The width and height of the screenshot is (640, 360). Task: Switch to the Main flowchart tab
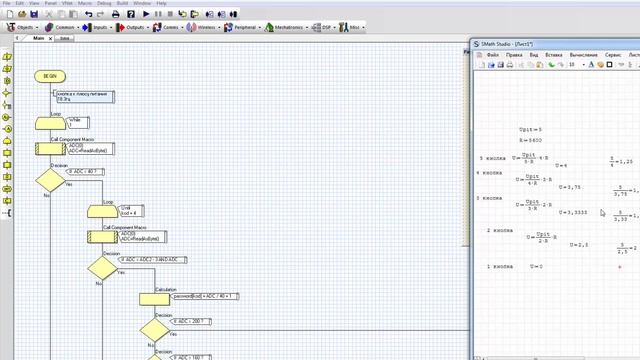38,38
